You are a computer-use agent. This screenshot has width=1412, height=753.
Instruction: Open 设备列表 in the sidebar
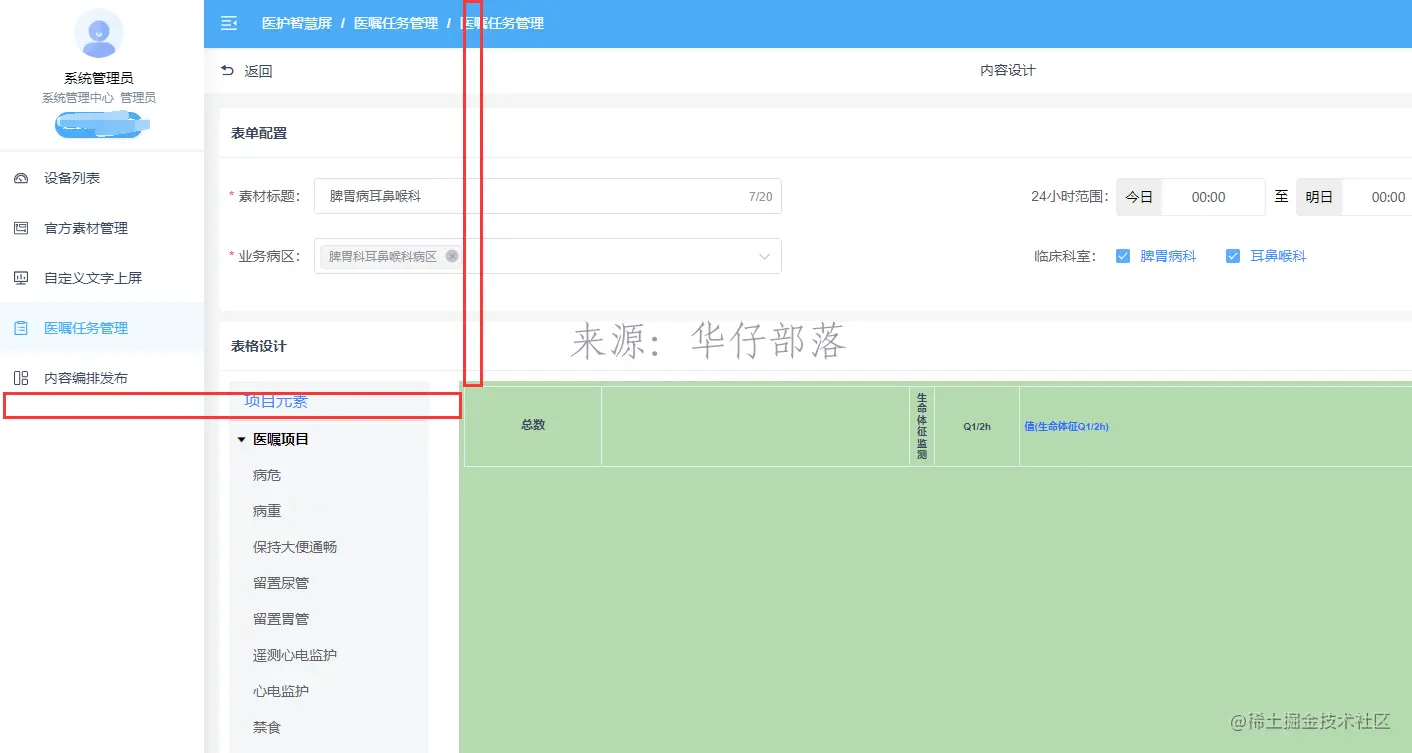(x=102, y=178)
